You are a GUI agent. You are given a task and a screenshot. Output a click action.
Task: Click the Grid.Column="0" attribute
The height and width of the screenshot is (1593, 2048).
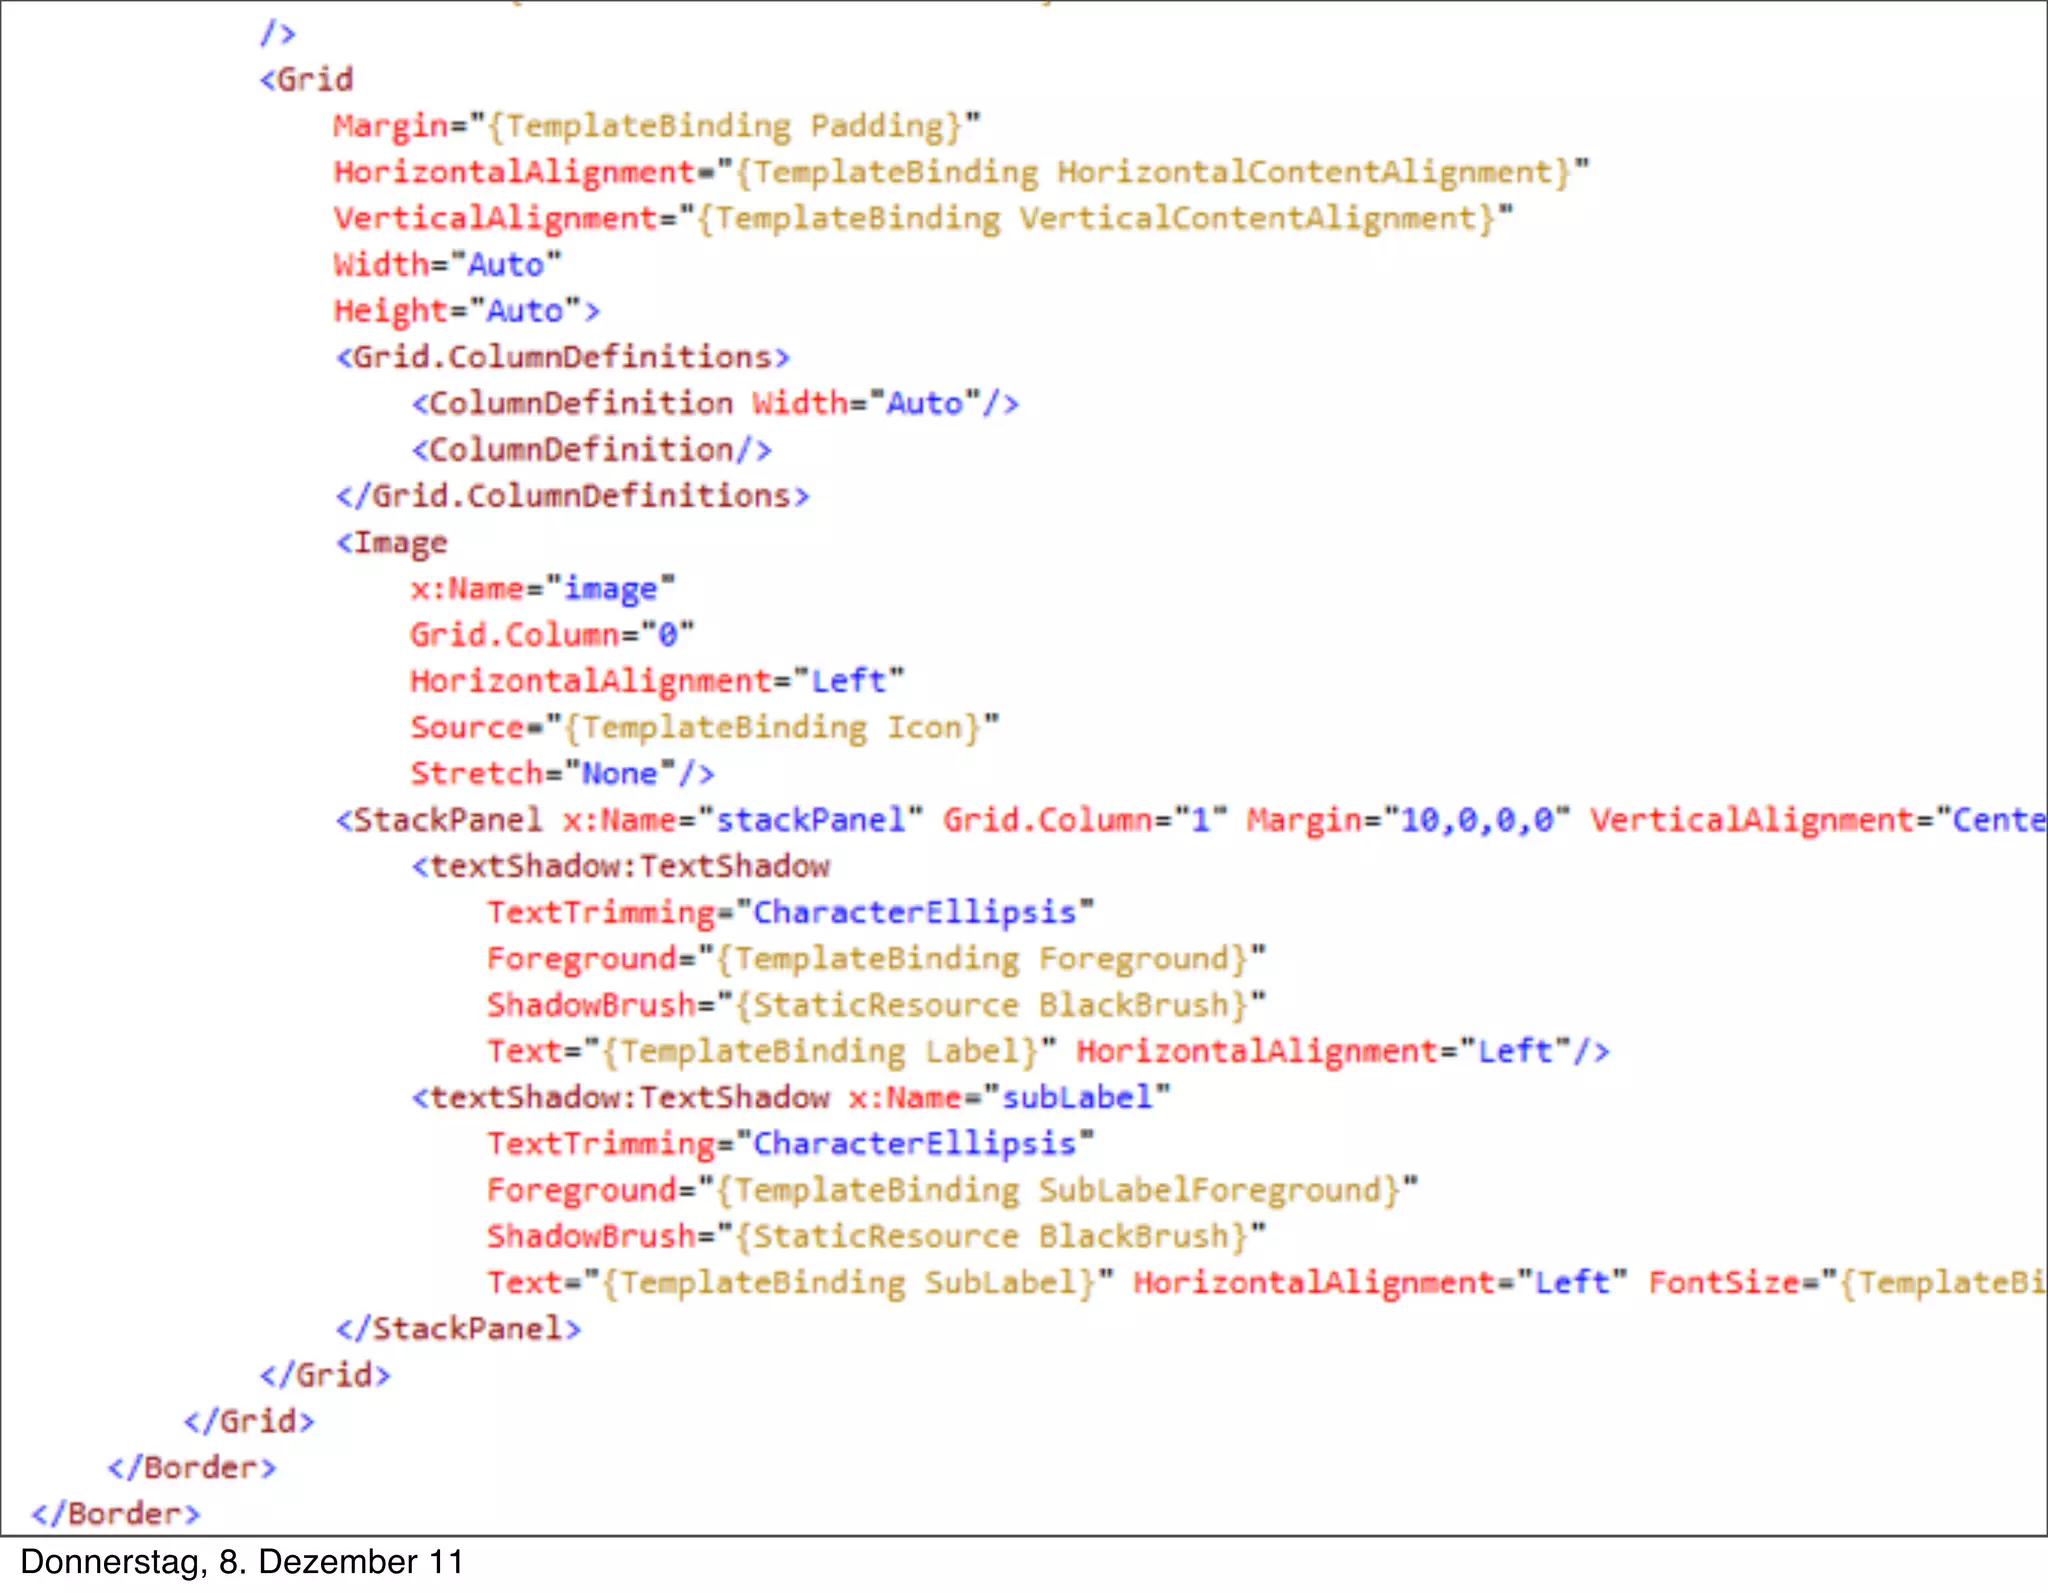click(551, 634)
